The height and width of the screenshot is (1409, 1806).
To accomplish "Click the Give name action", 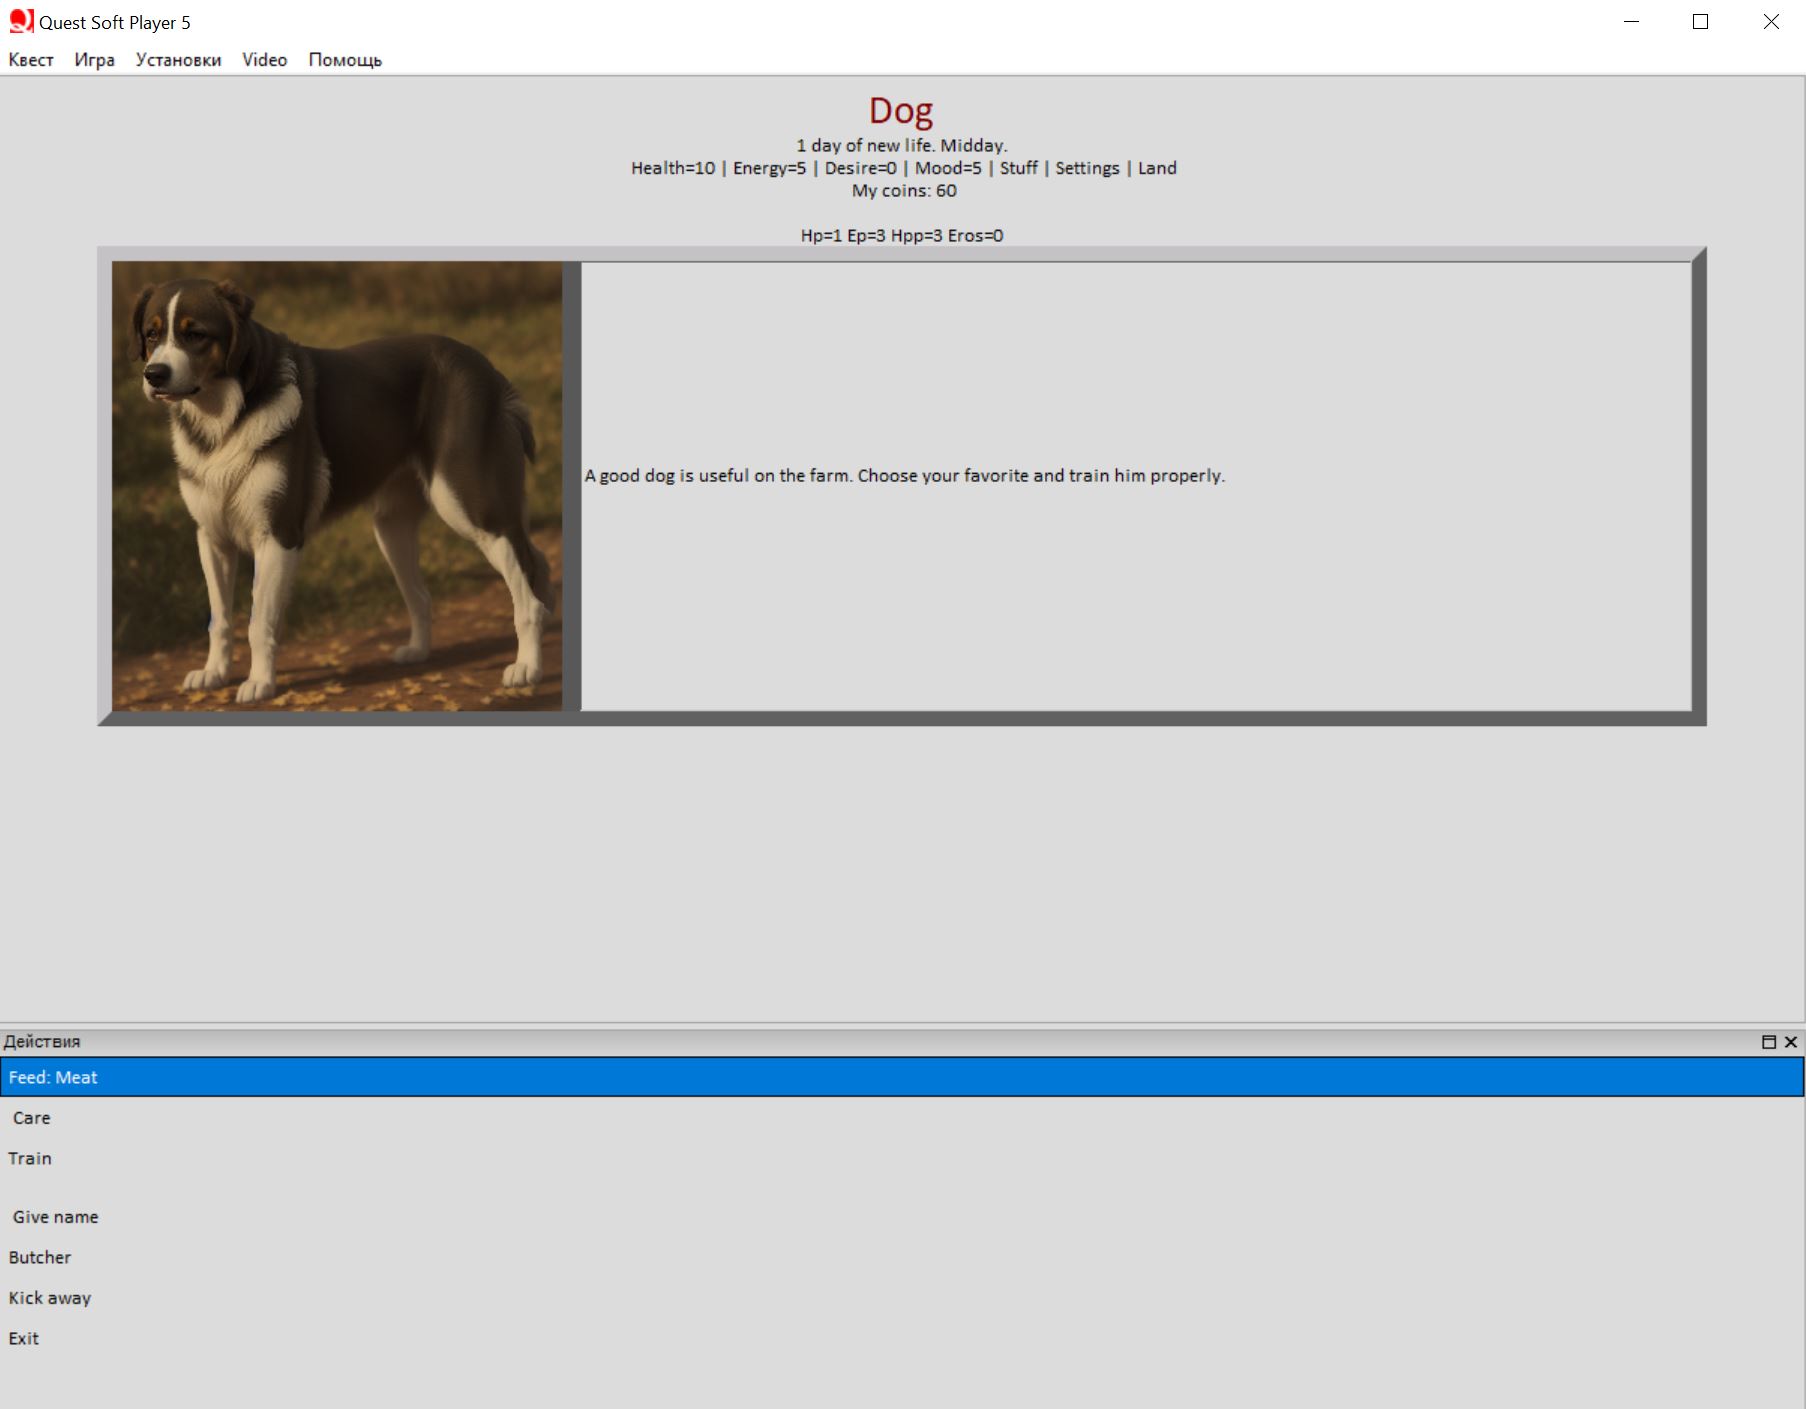I will pos(55,1217).
